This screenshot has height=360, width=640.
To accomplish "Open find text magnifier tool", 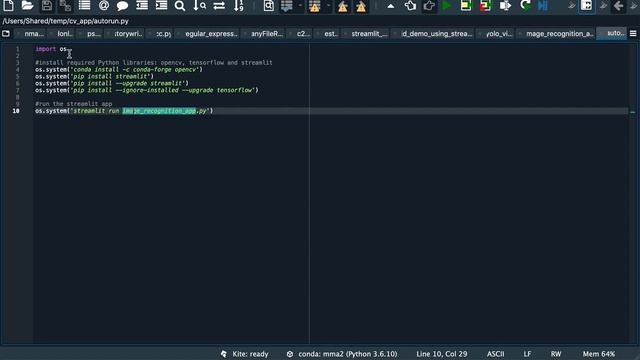I will click(x=180, y=6).
